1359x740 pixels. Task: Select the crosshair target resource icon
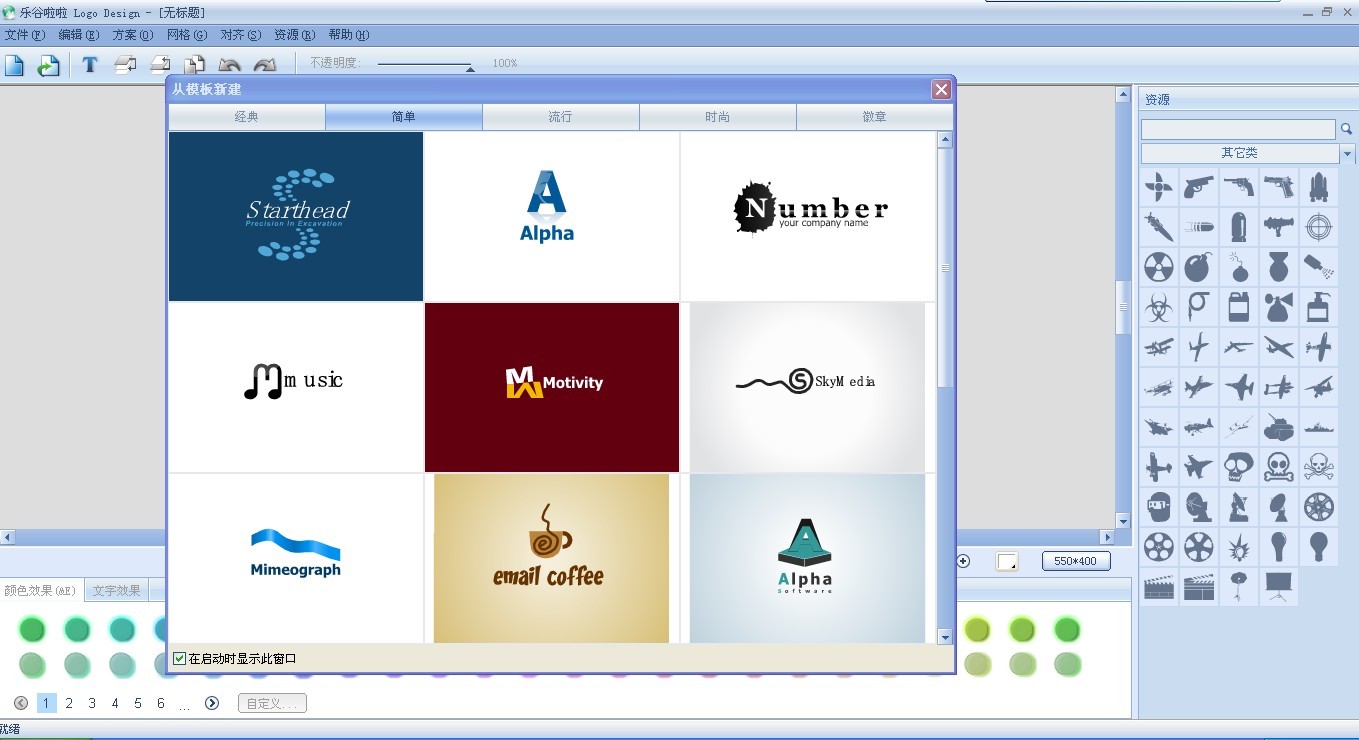pyautogui.click(x=1318, y=226)
